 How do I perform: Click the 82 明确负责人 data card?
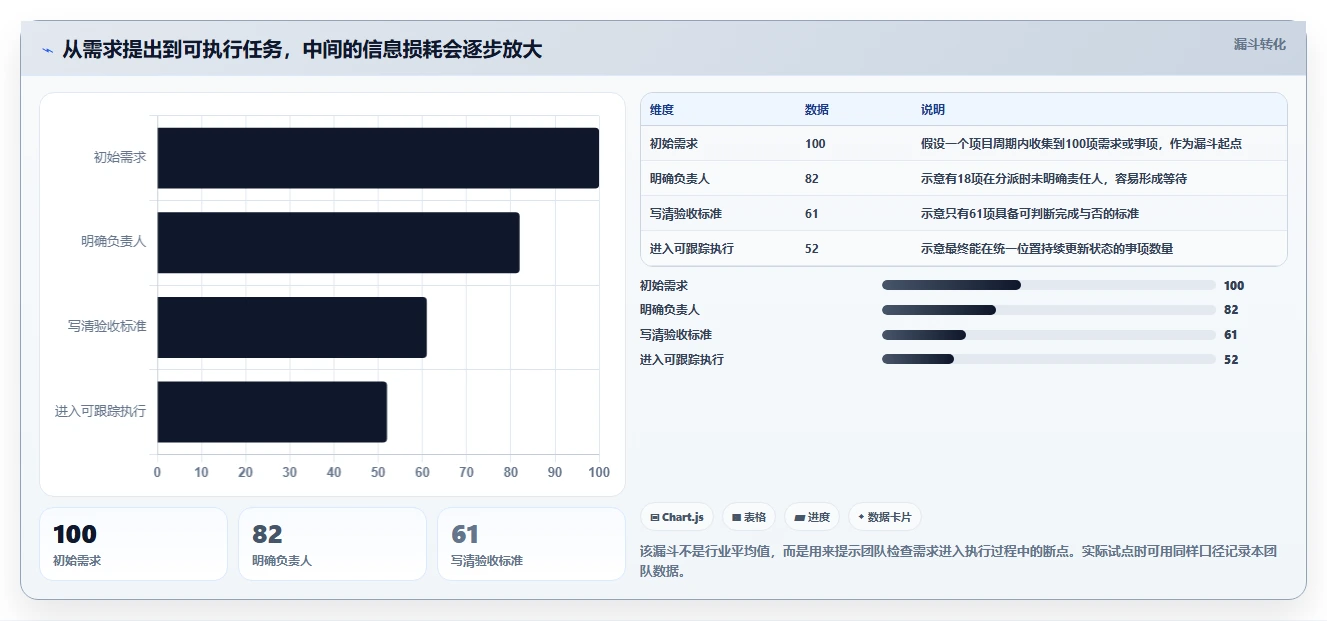coord(333,544)
